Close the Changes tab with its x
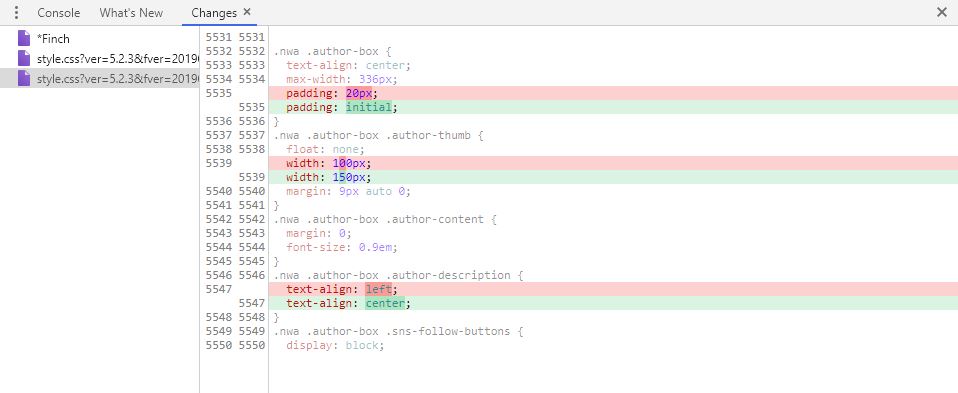 click(x=247, y=12)
